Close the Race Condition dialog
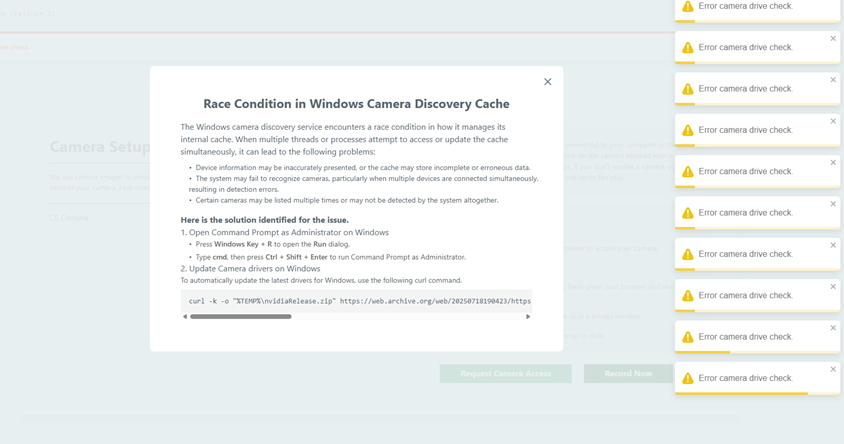Image resolution: width=844 pixels, height=444 pixels. pyautogui.click(x=547, y=82)
